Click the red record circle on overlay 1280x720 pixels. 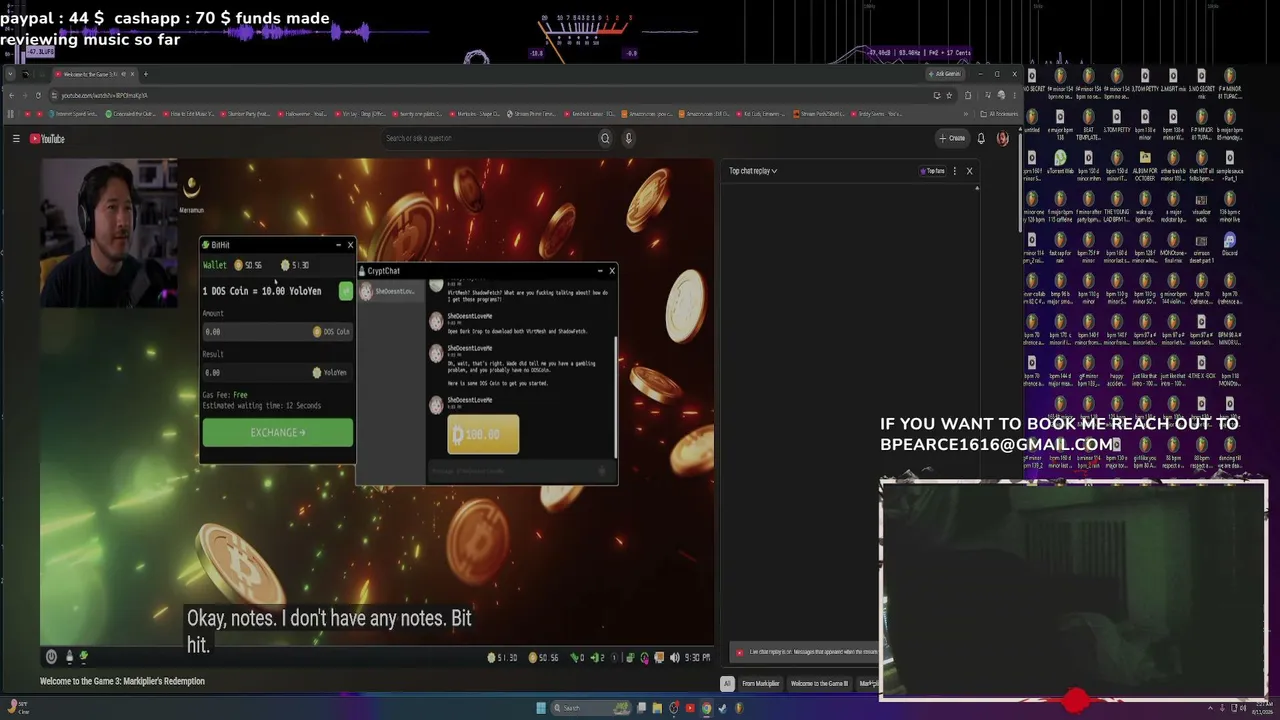[1076, 701]
